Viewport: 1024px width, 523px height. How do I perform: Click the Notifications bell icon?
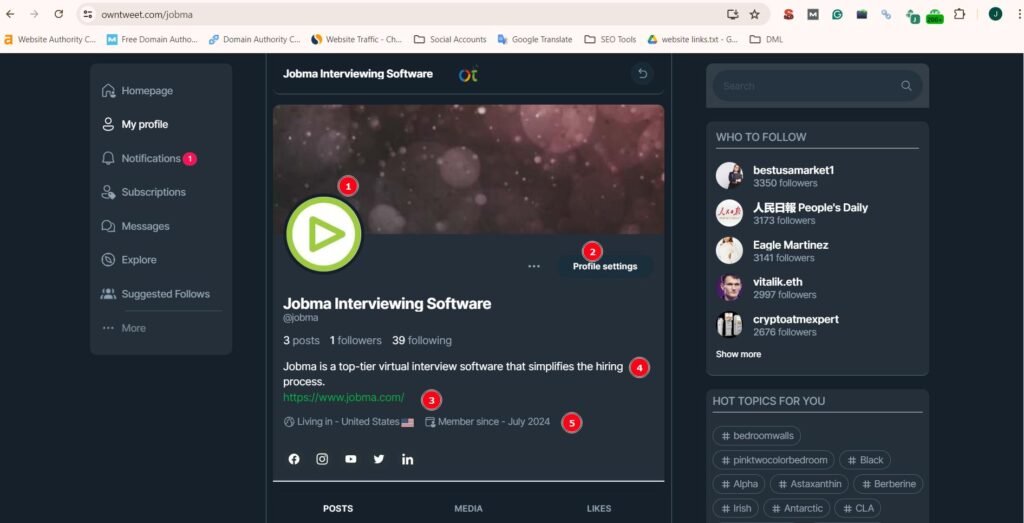pyautogui.click(x=108, y=158)
